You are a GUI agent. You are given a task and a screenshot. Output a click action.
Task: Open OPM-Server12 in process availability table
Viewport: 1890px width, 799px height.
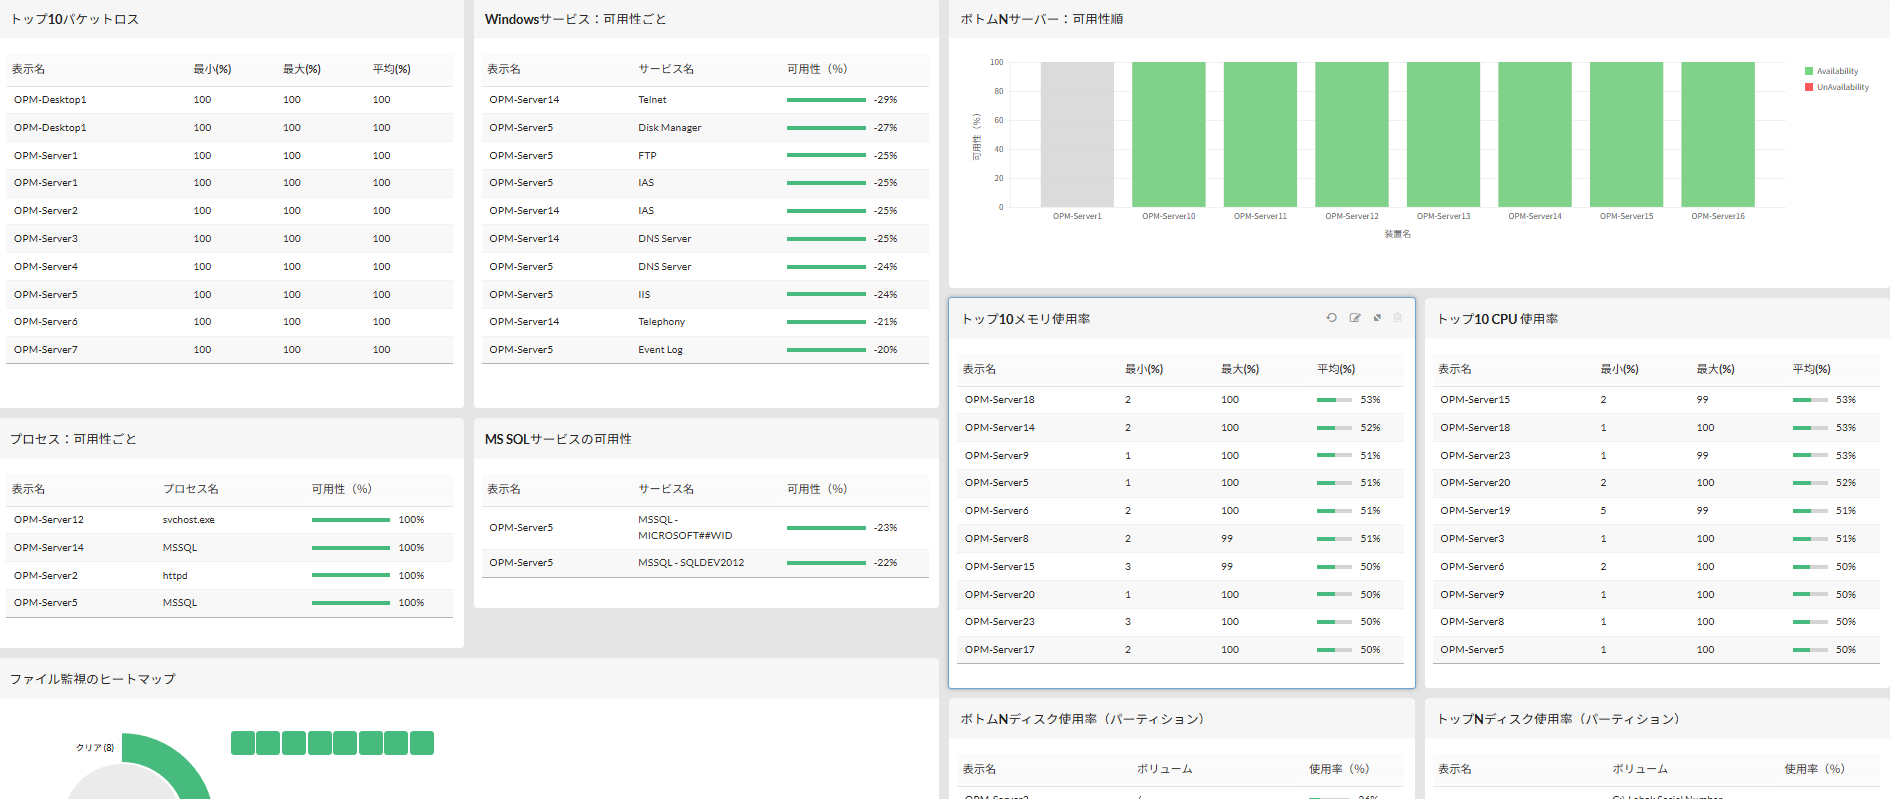[x=49, y=520]
